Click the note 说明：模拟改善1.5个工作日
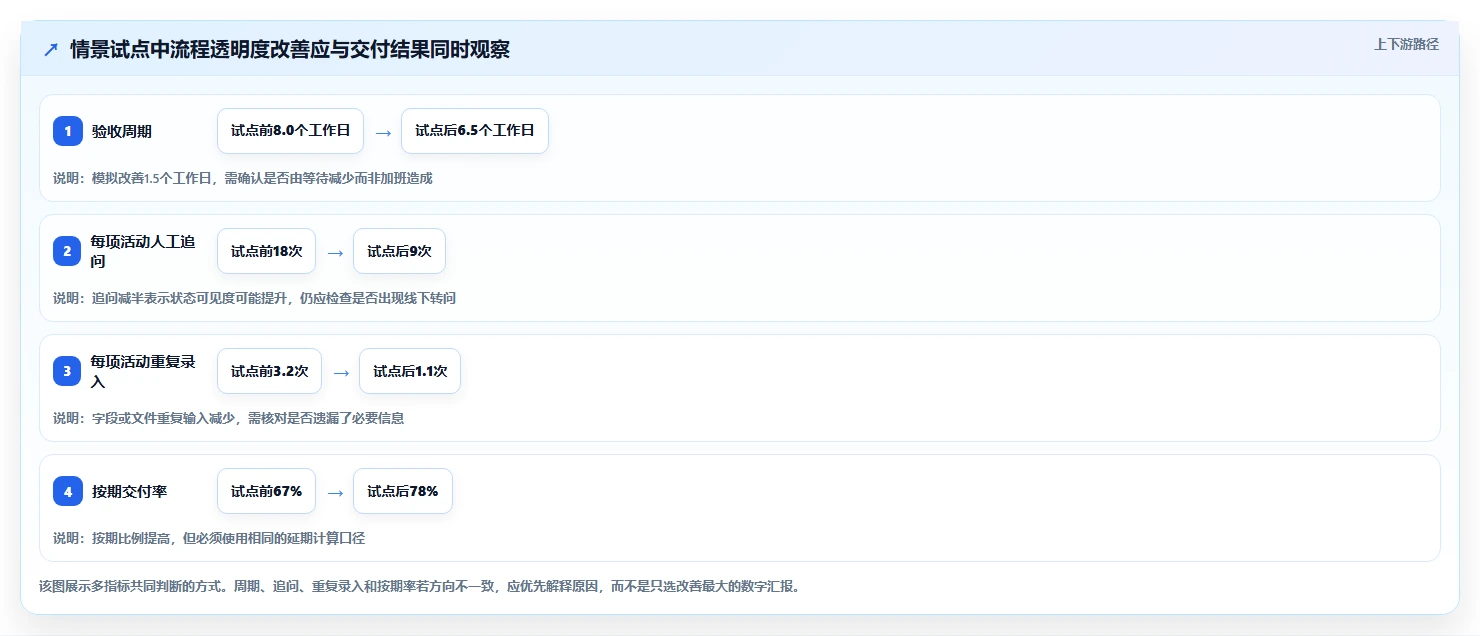The image size is (1480, 636). (243, 178)
